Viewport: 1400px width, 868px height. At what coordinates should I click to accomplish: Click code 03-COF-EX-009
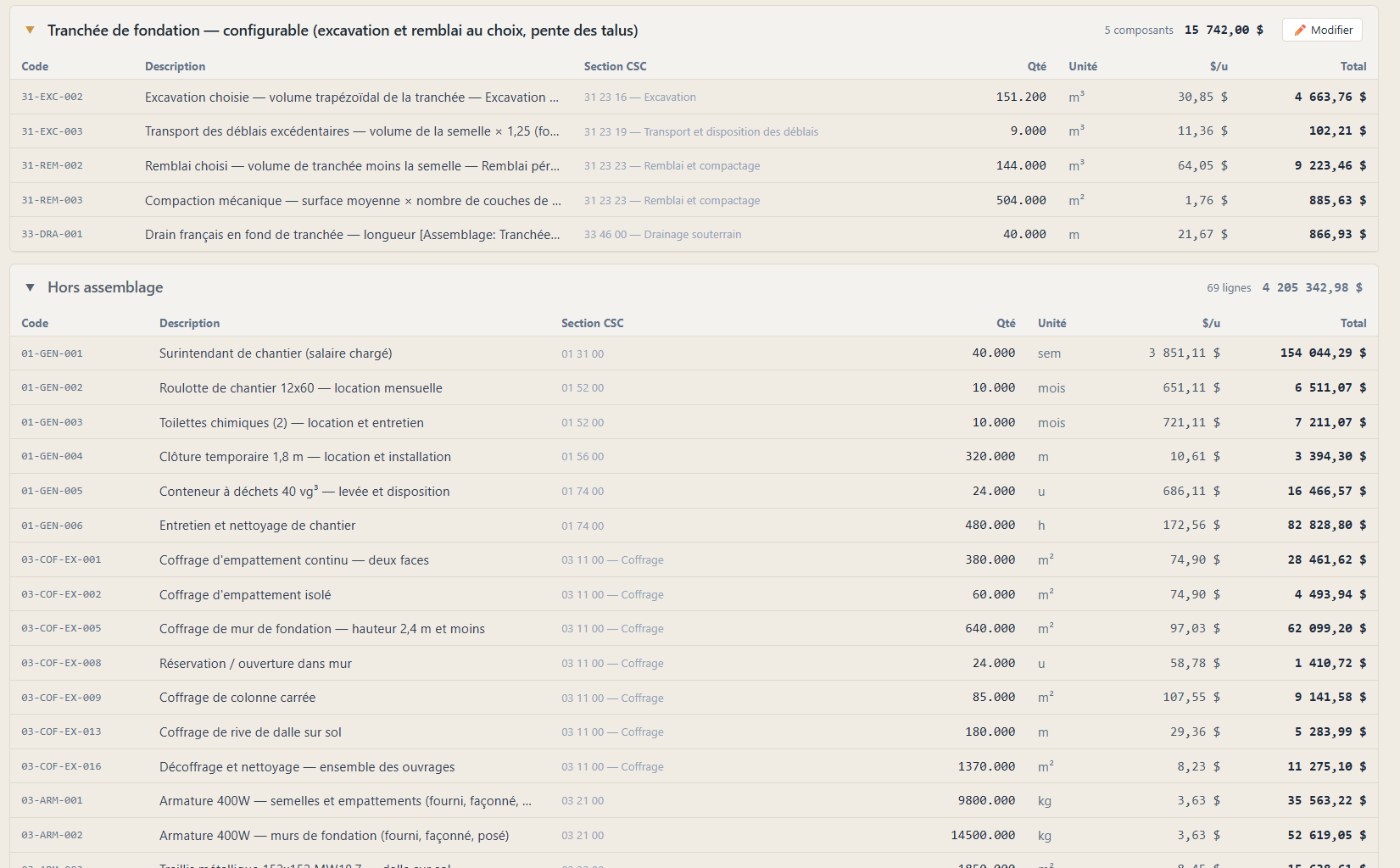61,697
